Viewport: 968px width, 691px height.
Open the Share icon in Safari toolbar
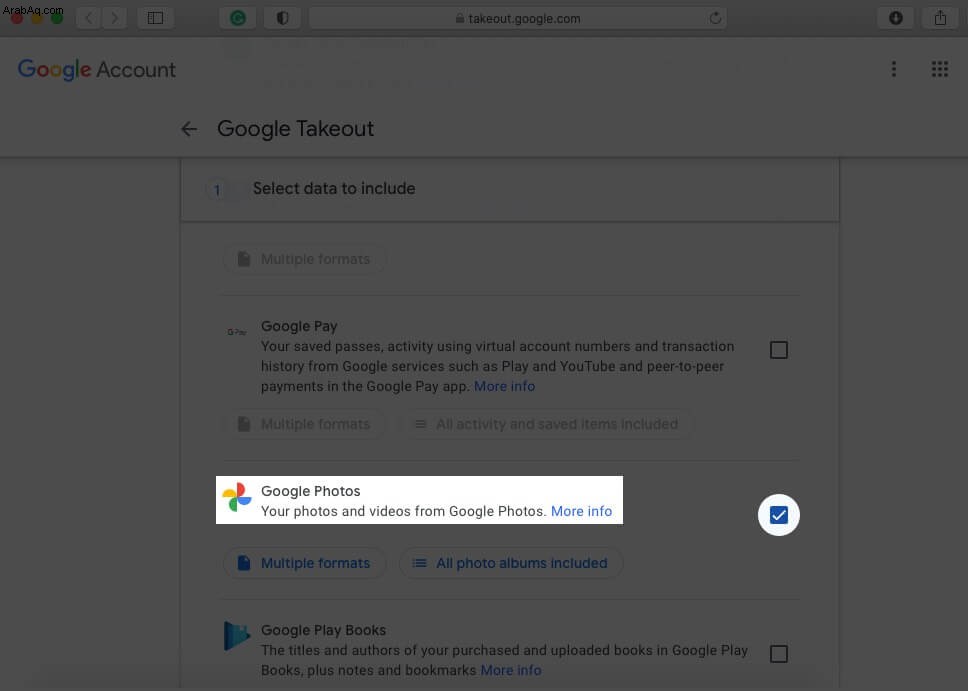940,18
